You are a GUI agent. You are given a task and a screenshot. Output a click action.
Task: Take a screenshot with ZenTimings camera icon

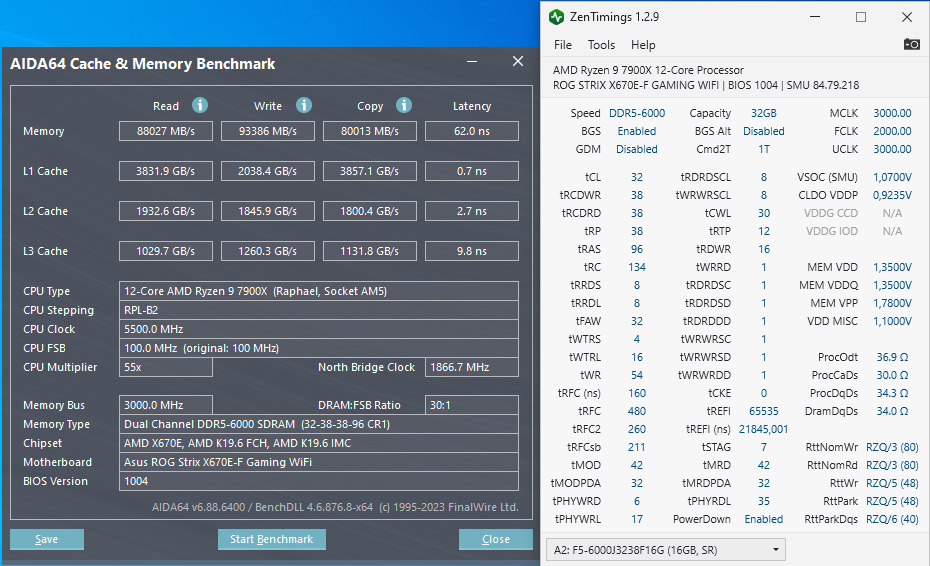pyautogui.click(x=911, y=44)
